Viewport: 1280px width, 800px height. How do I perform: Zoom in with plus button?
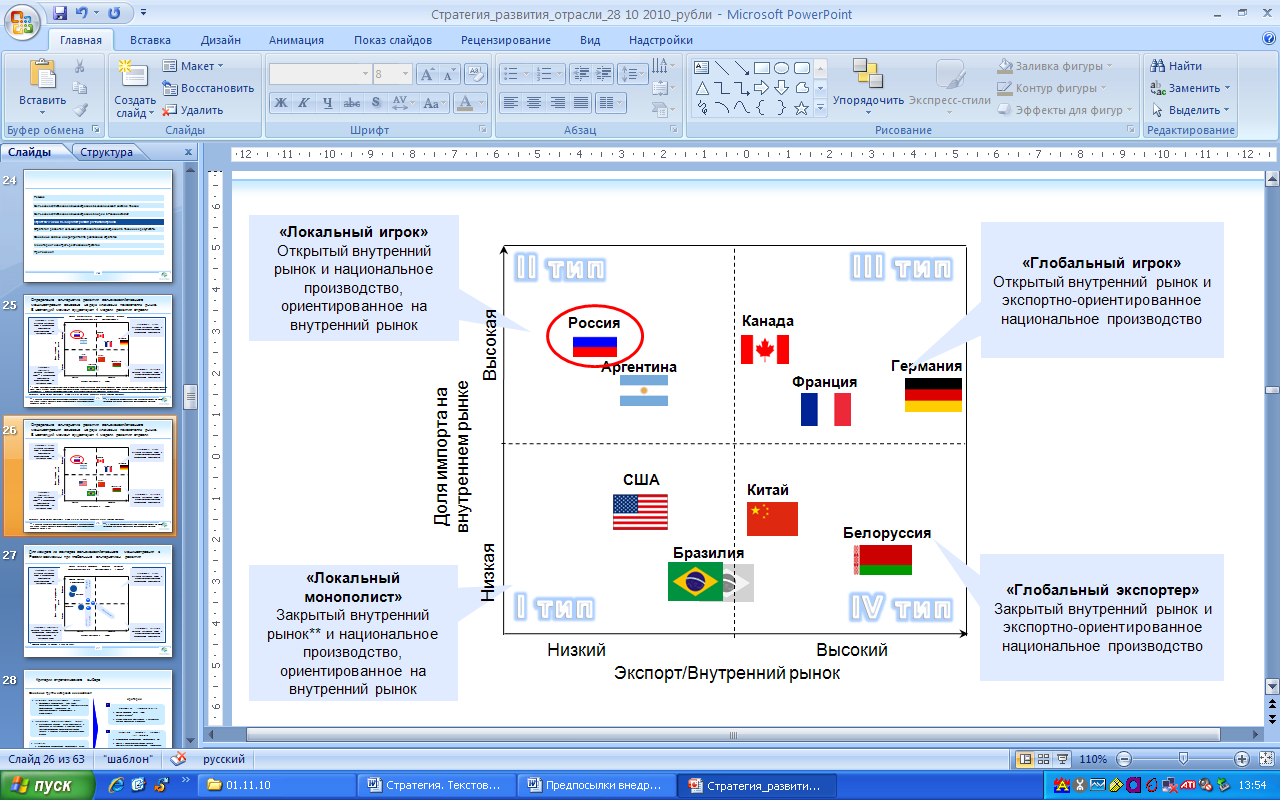pyautogui.click(x=1241, y=759)
